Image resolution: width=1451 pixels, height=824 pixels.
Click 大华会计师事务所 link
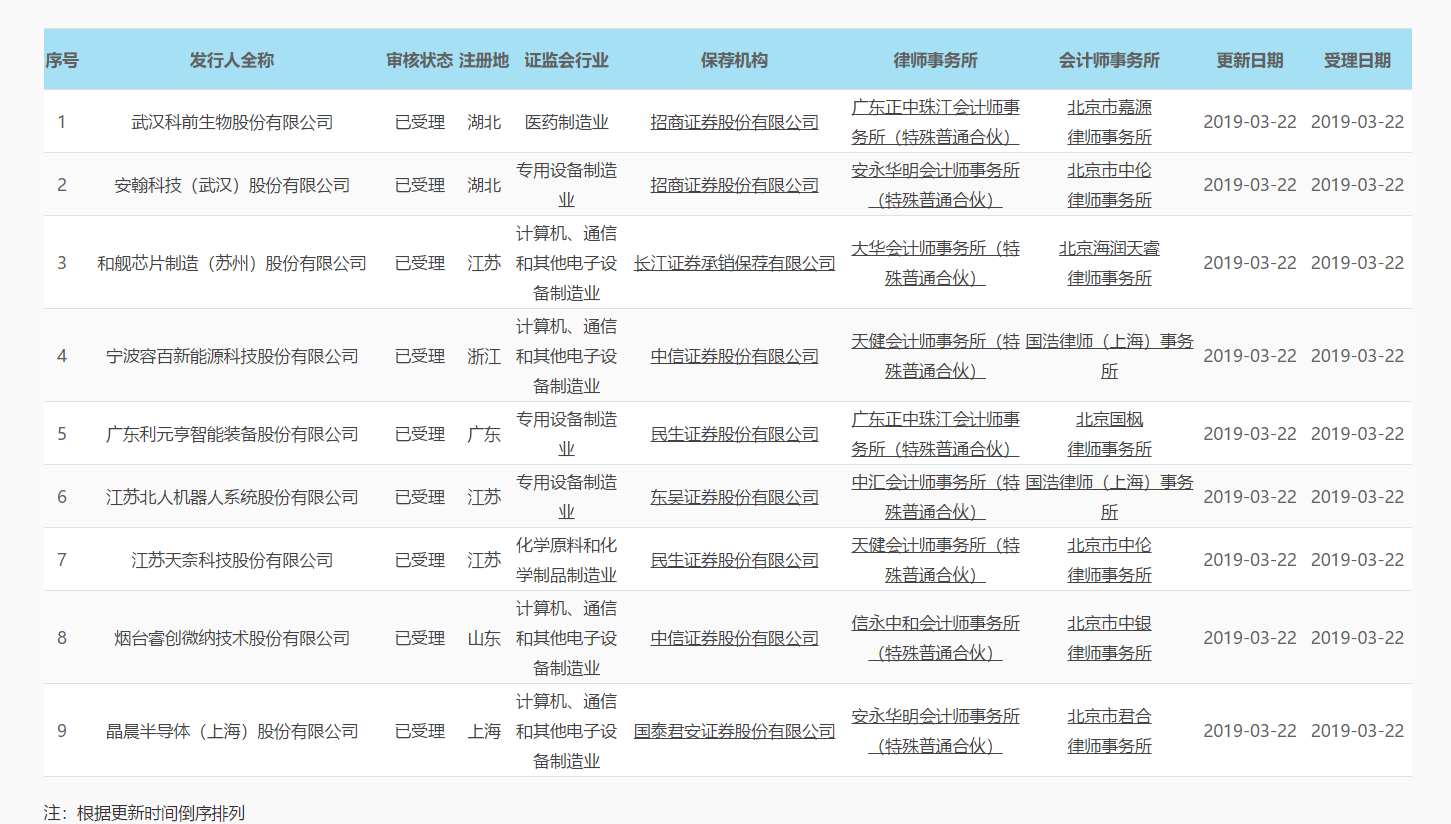coord(935,263)
